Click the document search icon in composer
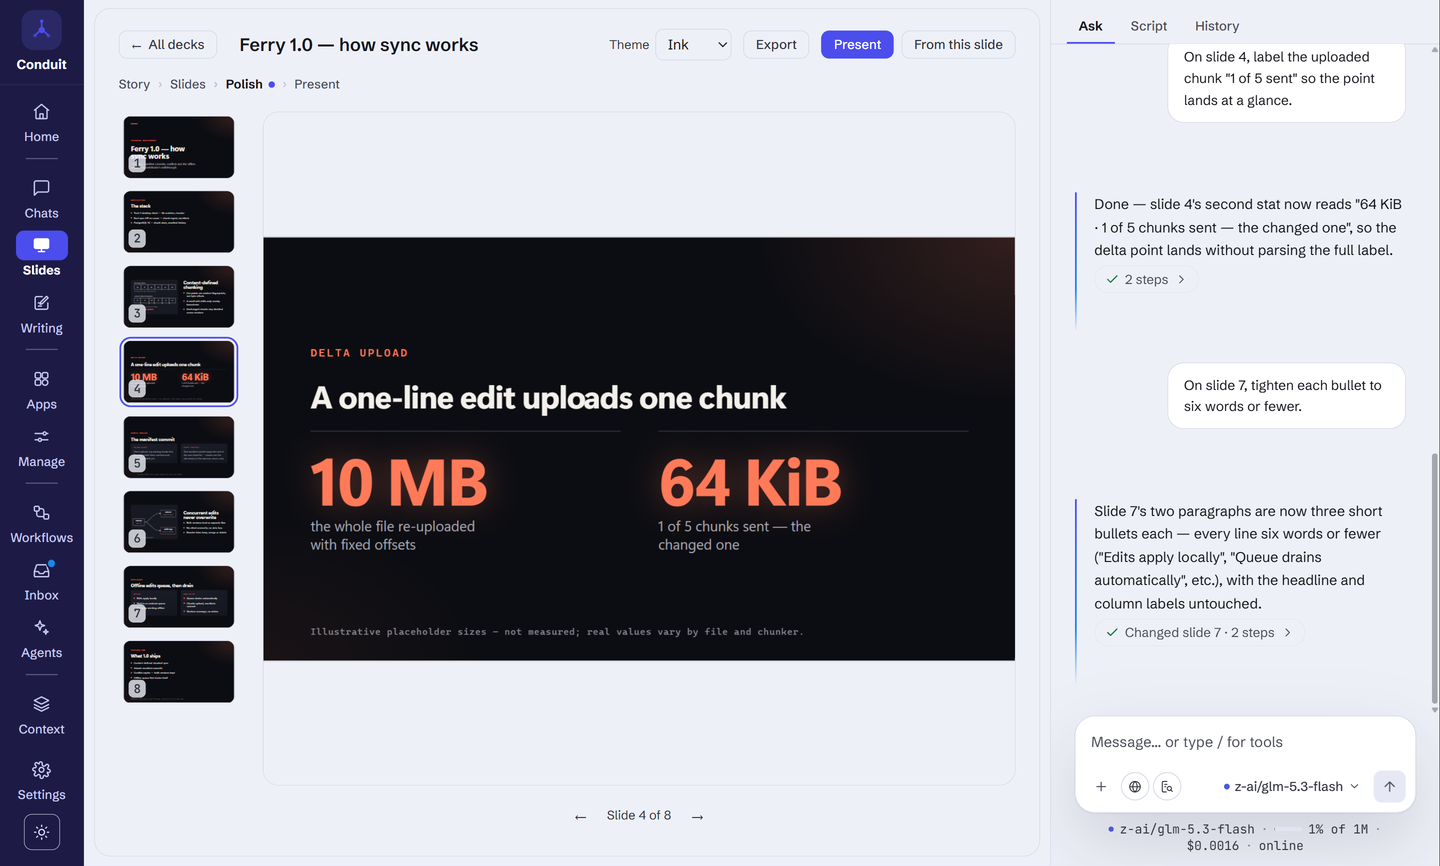 [1167, 786]
